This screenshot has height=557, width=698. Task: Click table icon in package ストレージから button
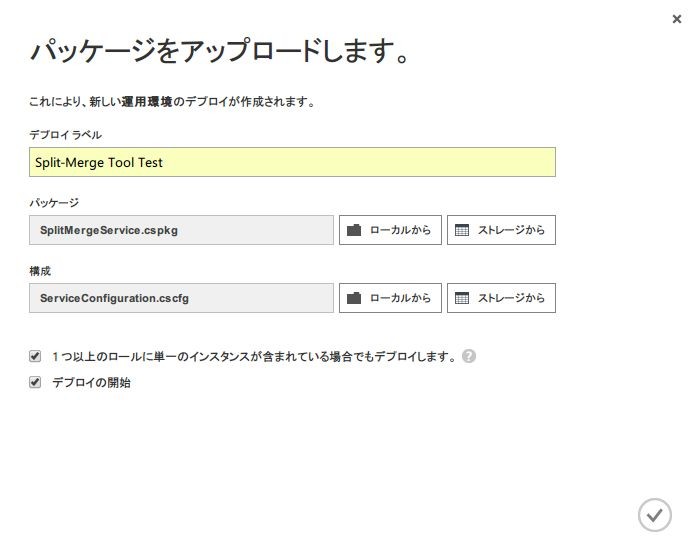[x=462, y=230]
